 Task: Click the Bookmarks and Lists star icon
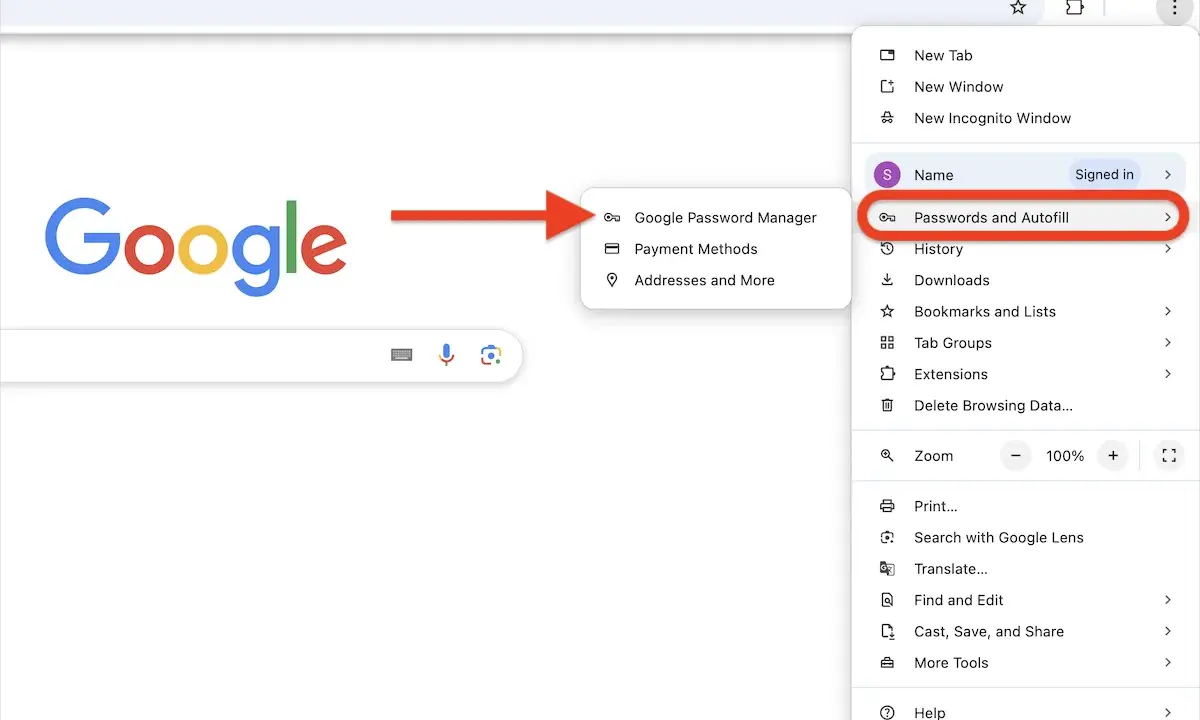point(887,312)
